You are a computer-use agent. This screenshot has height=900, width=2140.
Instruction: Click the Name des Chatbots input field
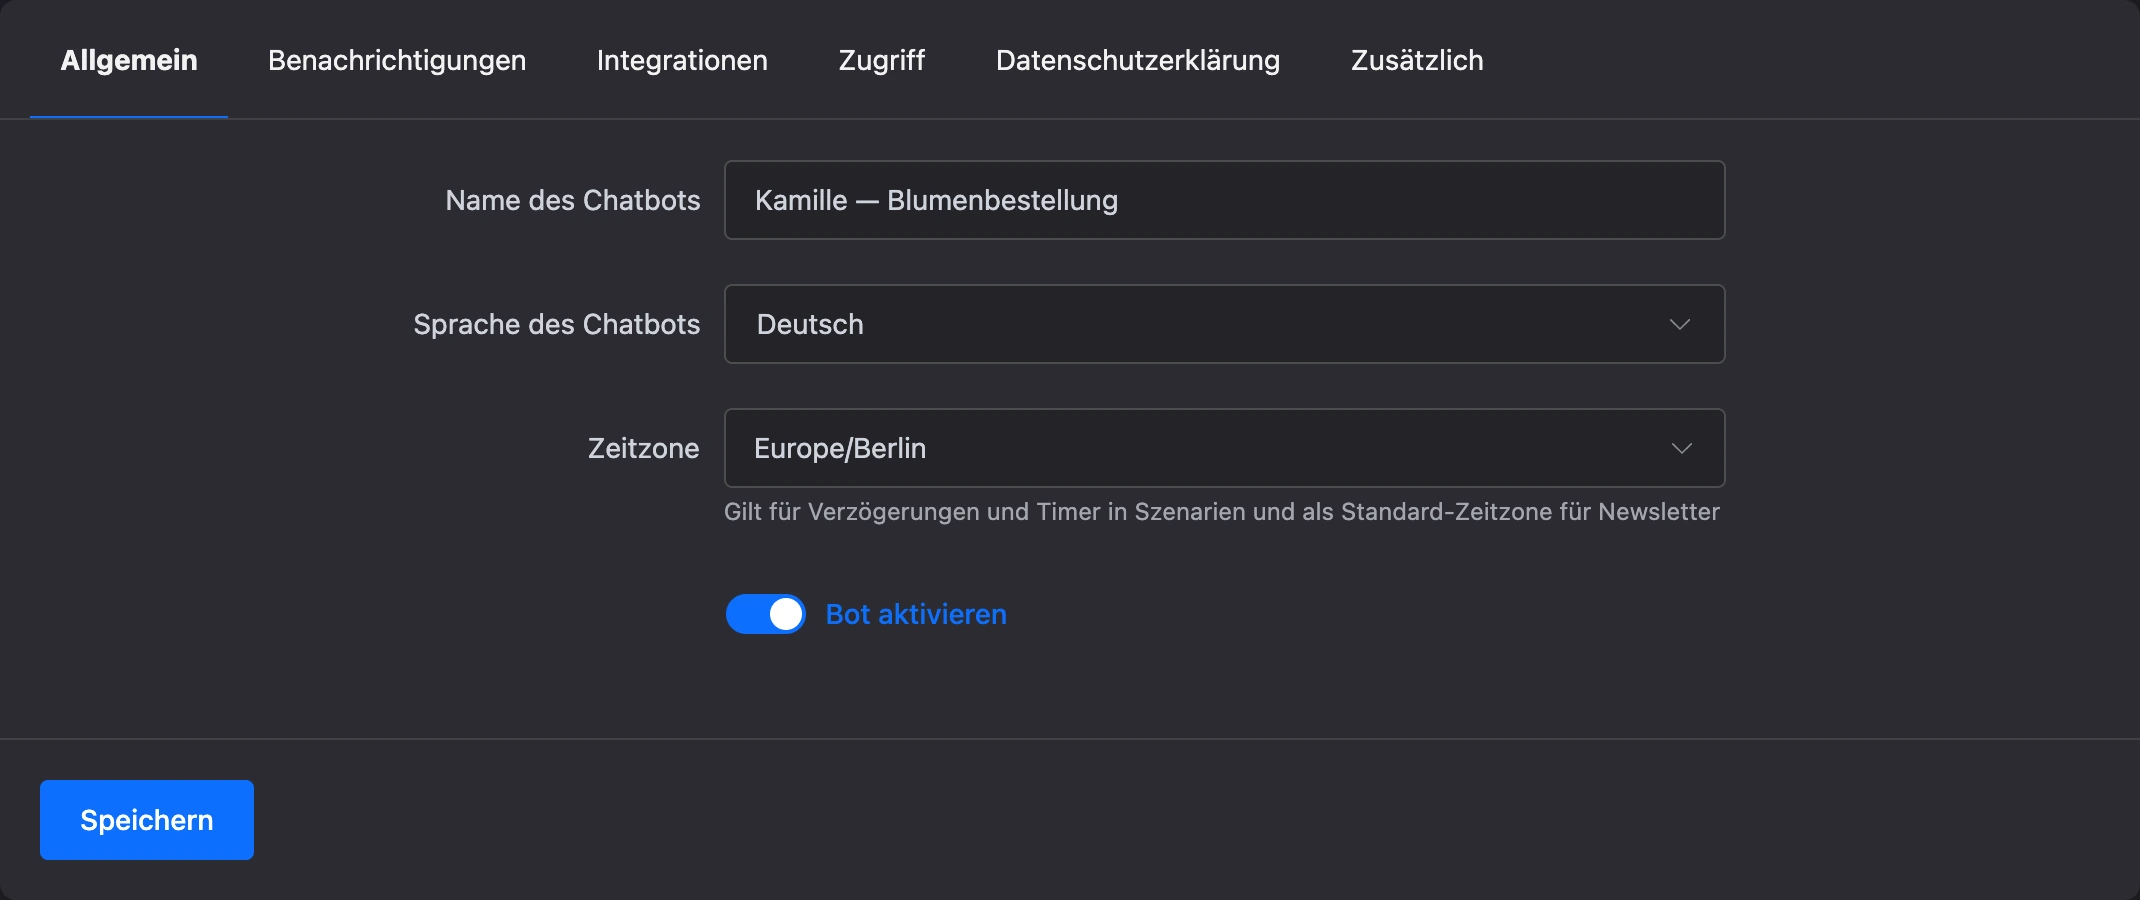(x=1225, y=200)
